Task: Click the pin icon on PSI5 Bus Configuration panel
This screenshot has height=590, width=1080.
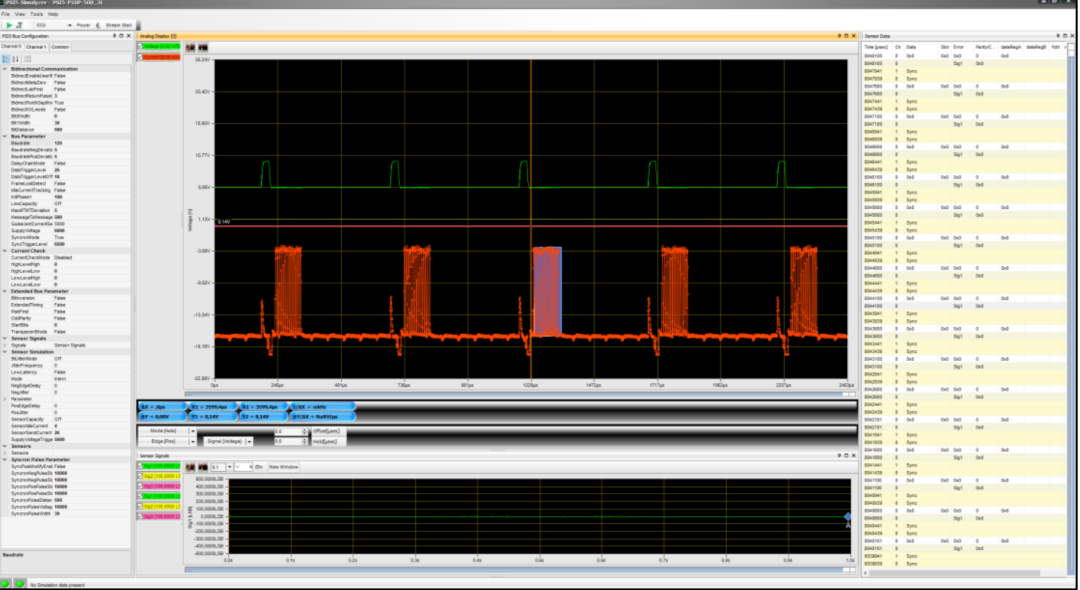Action: [115, 34]
